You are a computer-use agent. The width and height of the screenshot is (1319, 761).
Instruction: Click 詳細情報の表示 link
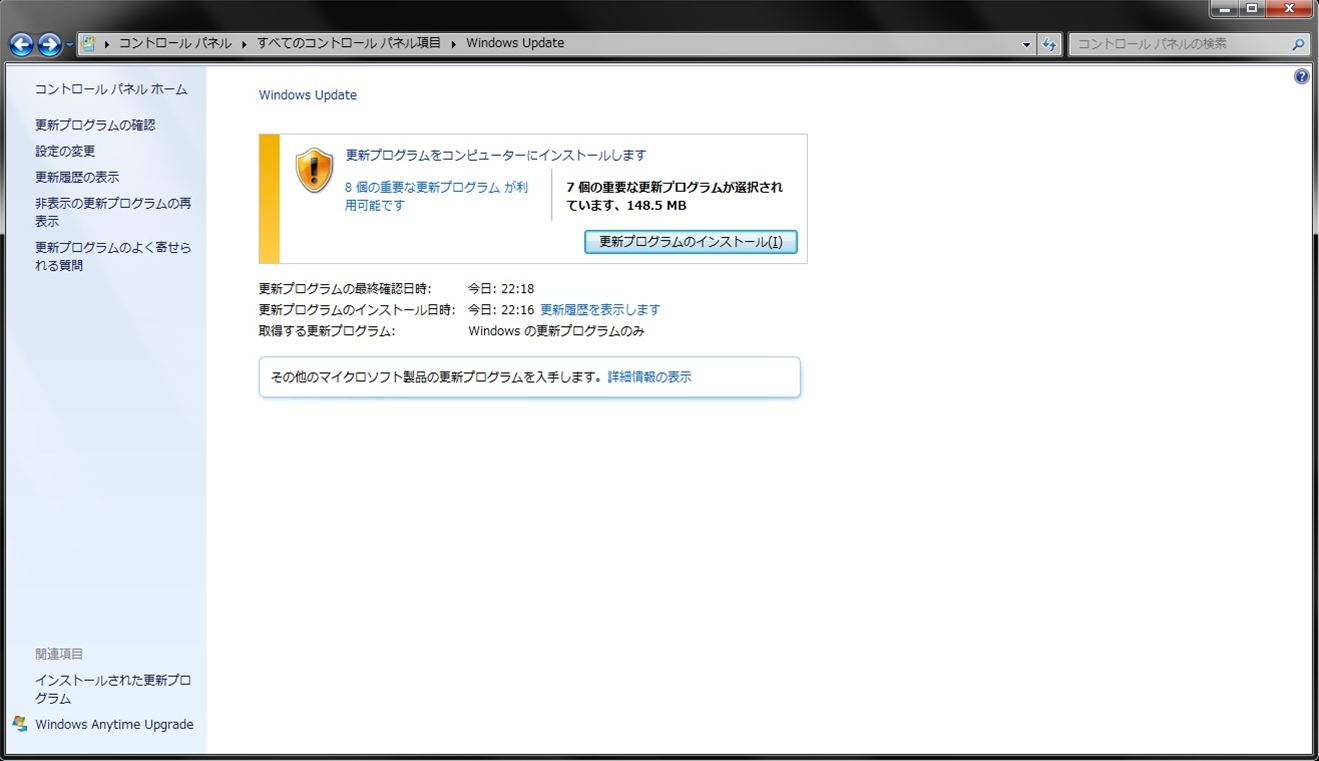tap(649, 377)
